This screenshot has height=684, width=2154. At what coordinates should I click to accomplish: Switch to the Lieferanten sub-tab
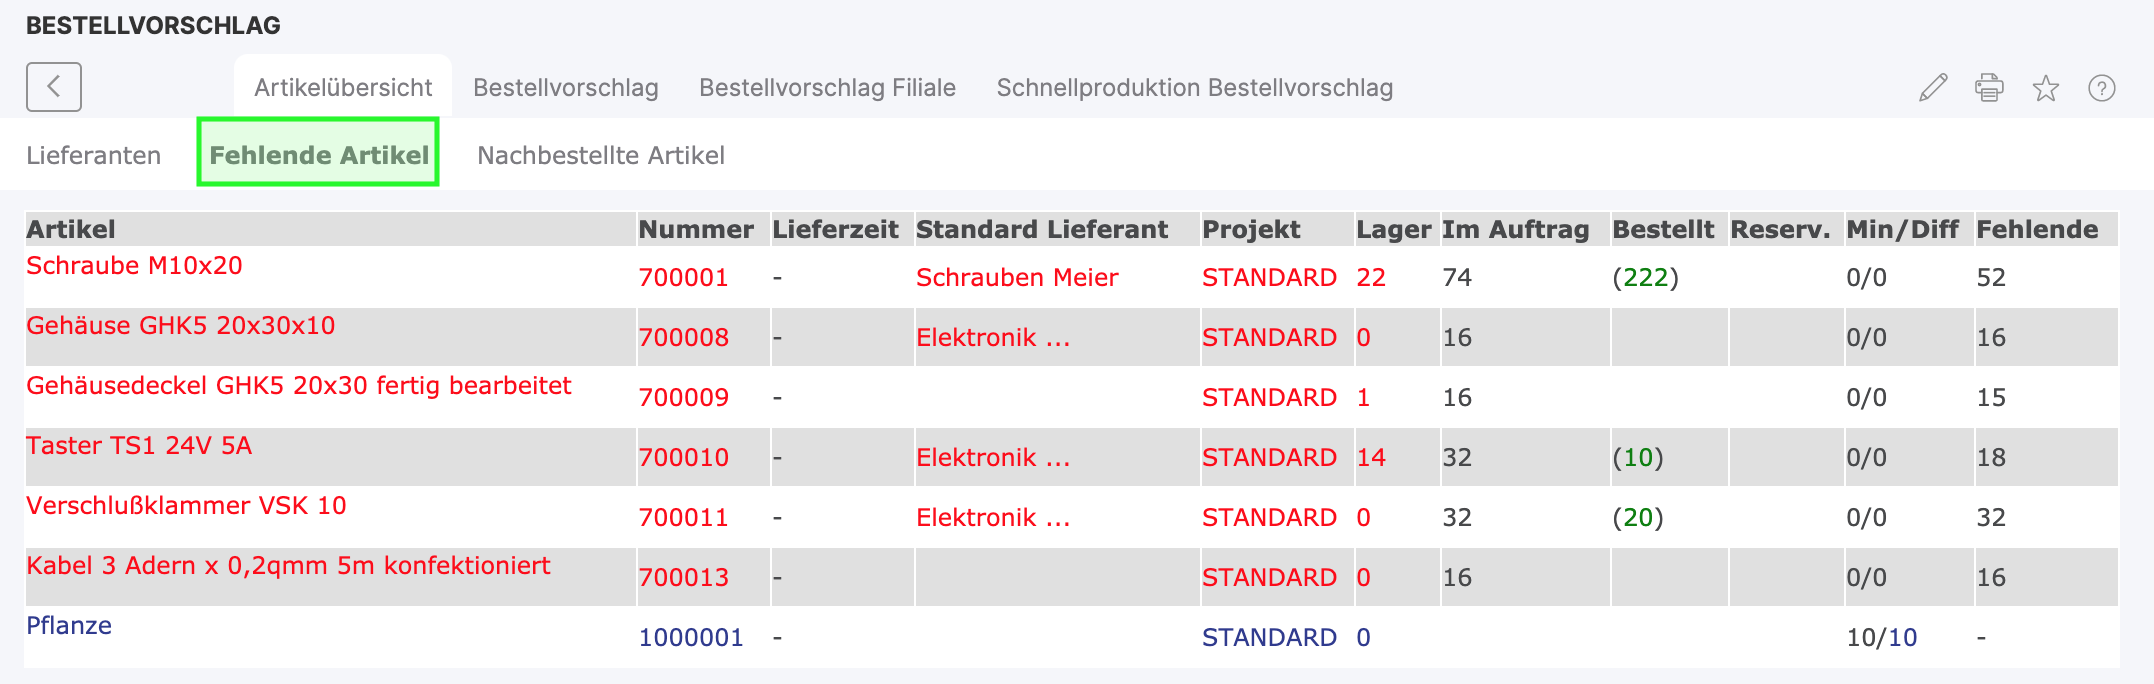point(94,155)
